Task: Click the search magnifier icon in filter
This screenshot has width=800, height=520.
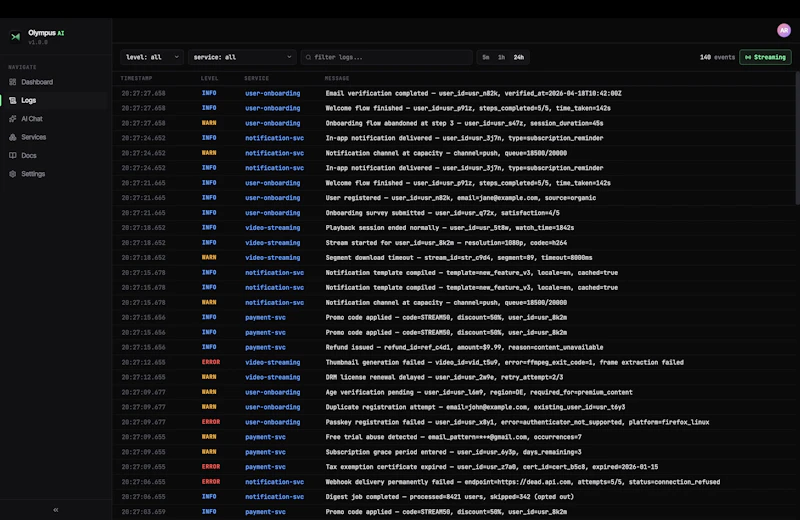Action: (308, 57)
